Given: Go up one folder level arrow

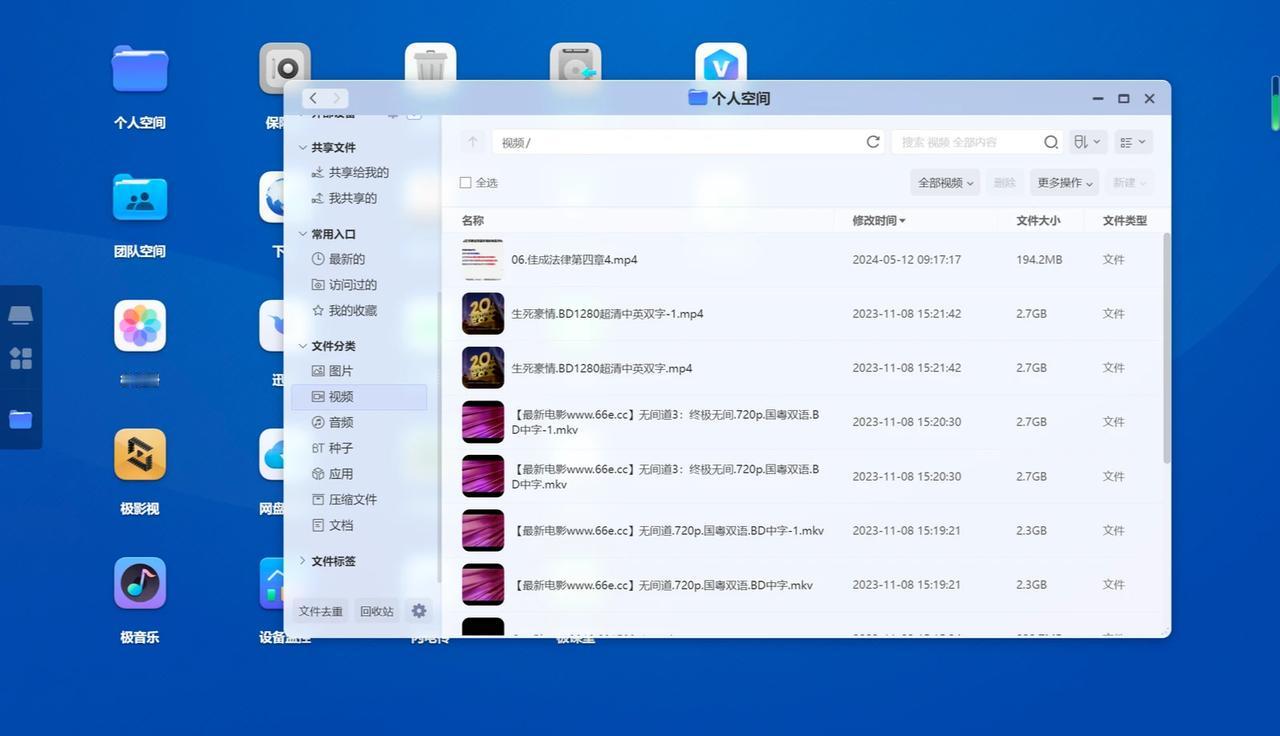Looking at the screenshot, I should coord(474,142).
